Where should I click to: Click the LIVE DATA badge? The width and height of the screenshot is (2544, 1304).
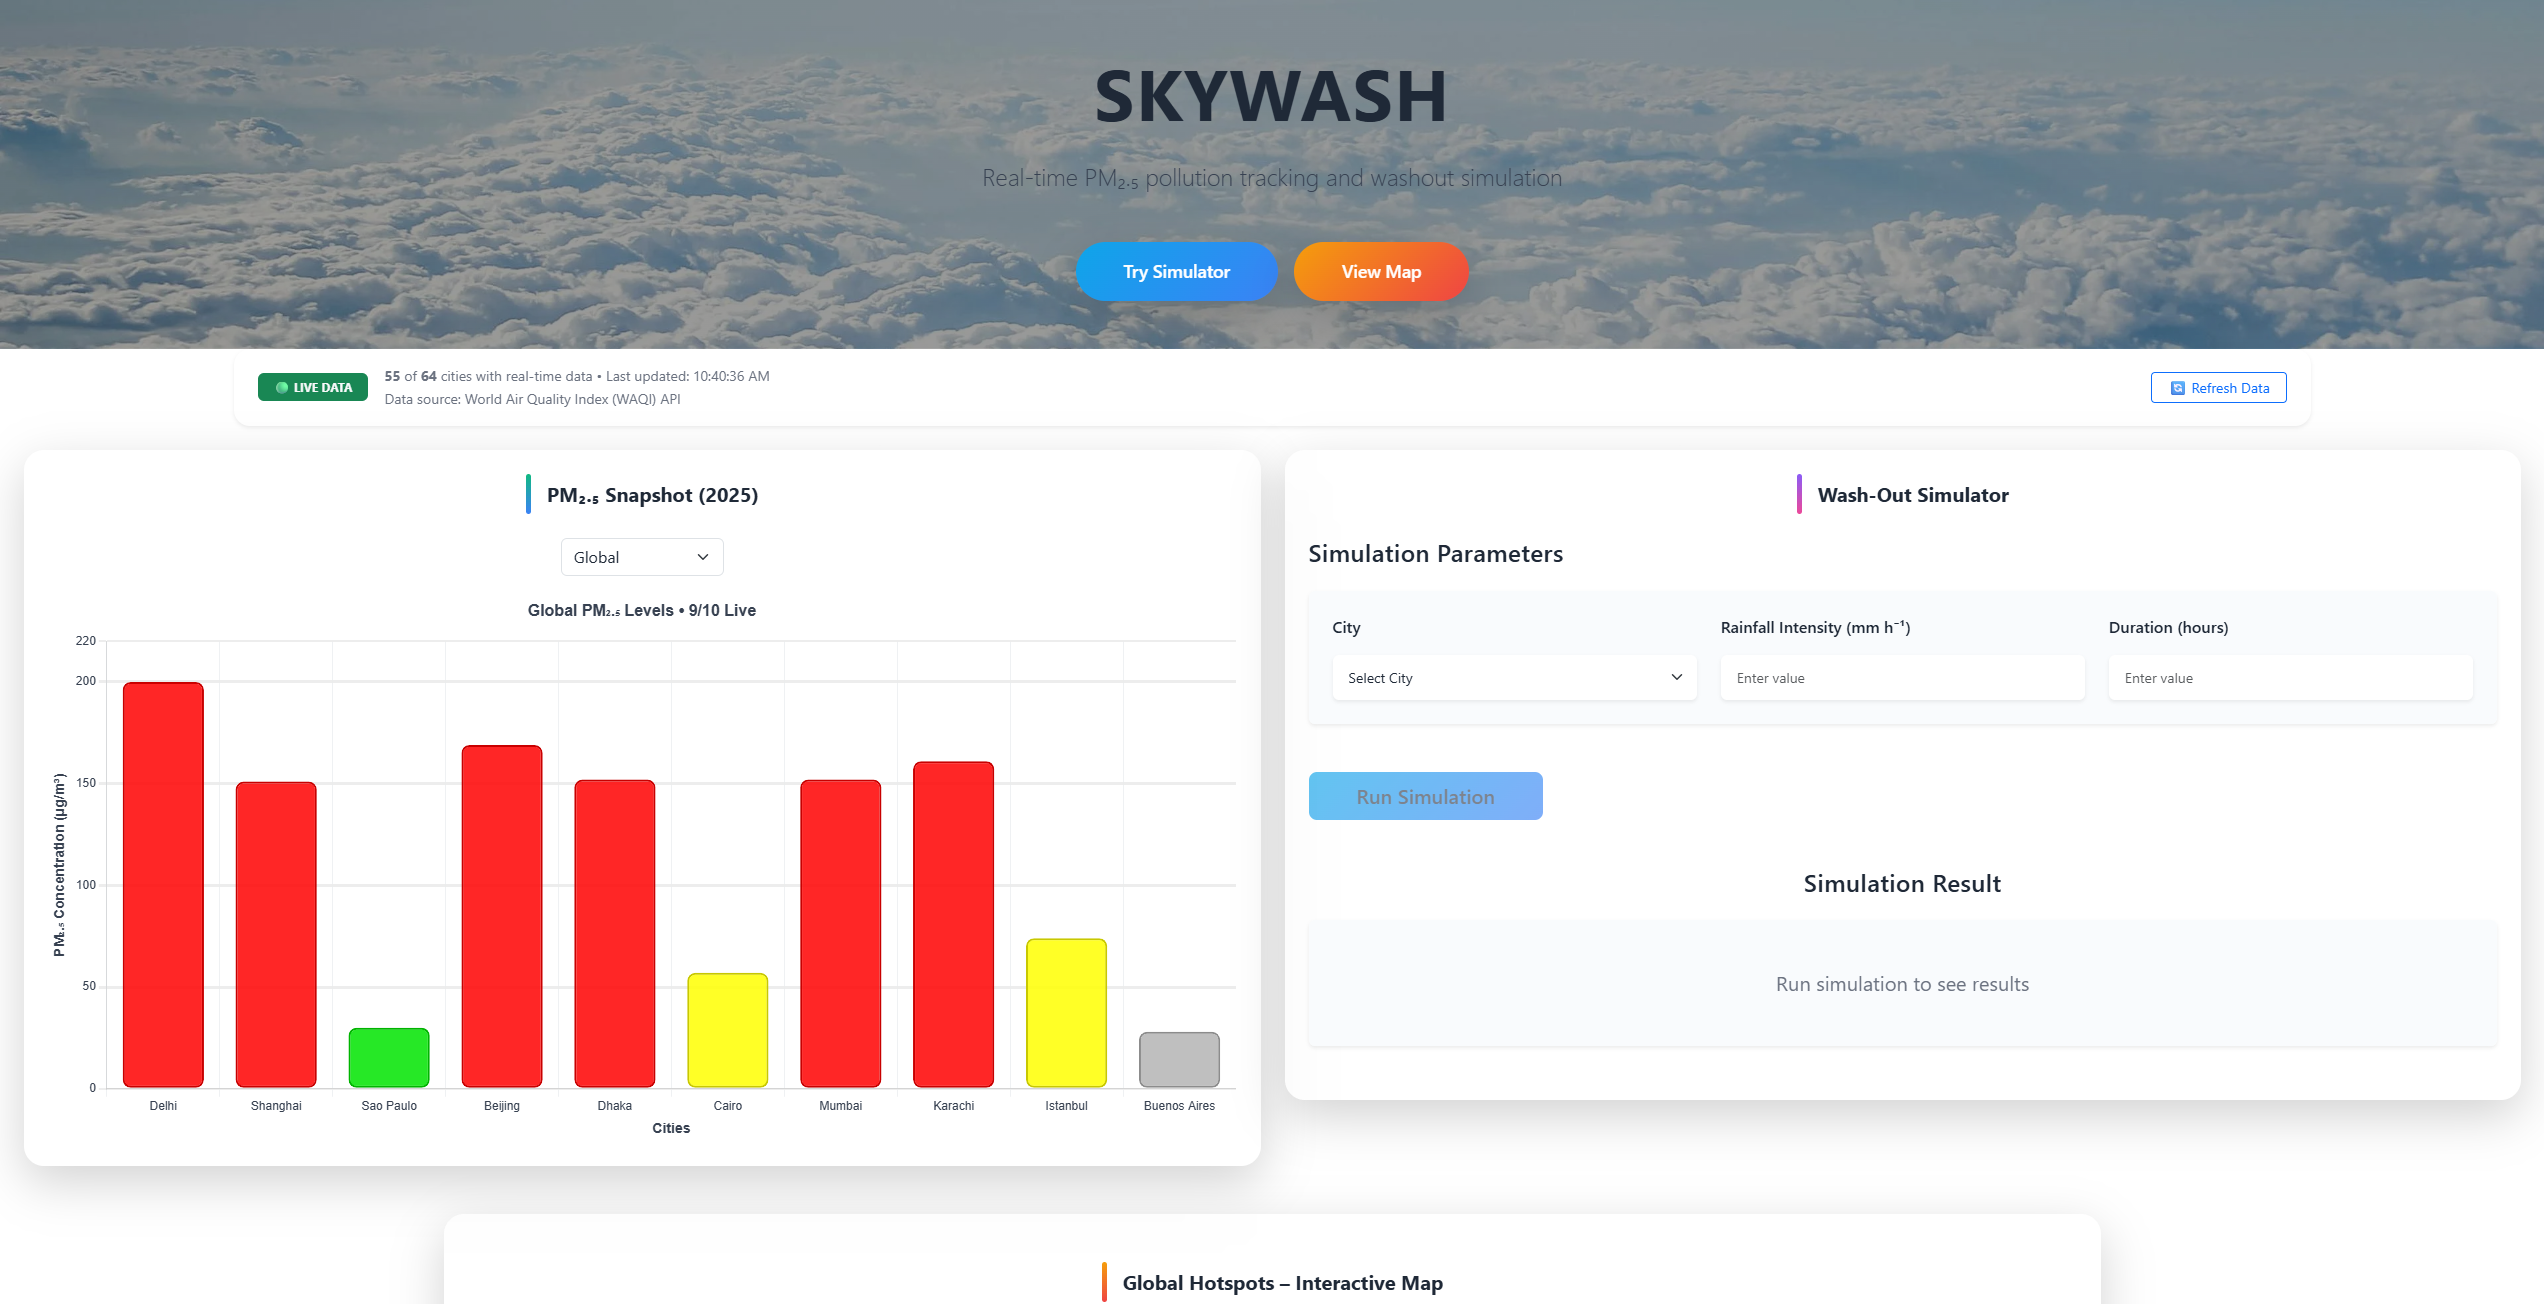[x=312, y=387]
